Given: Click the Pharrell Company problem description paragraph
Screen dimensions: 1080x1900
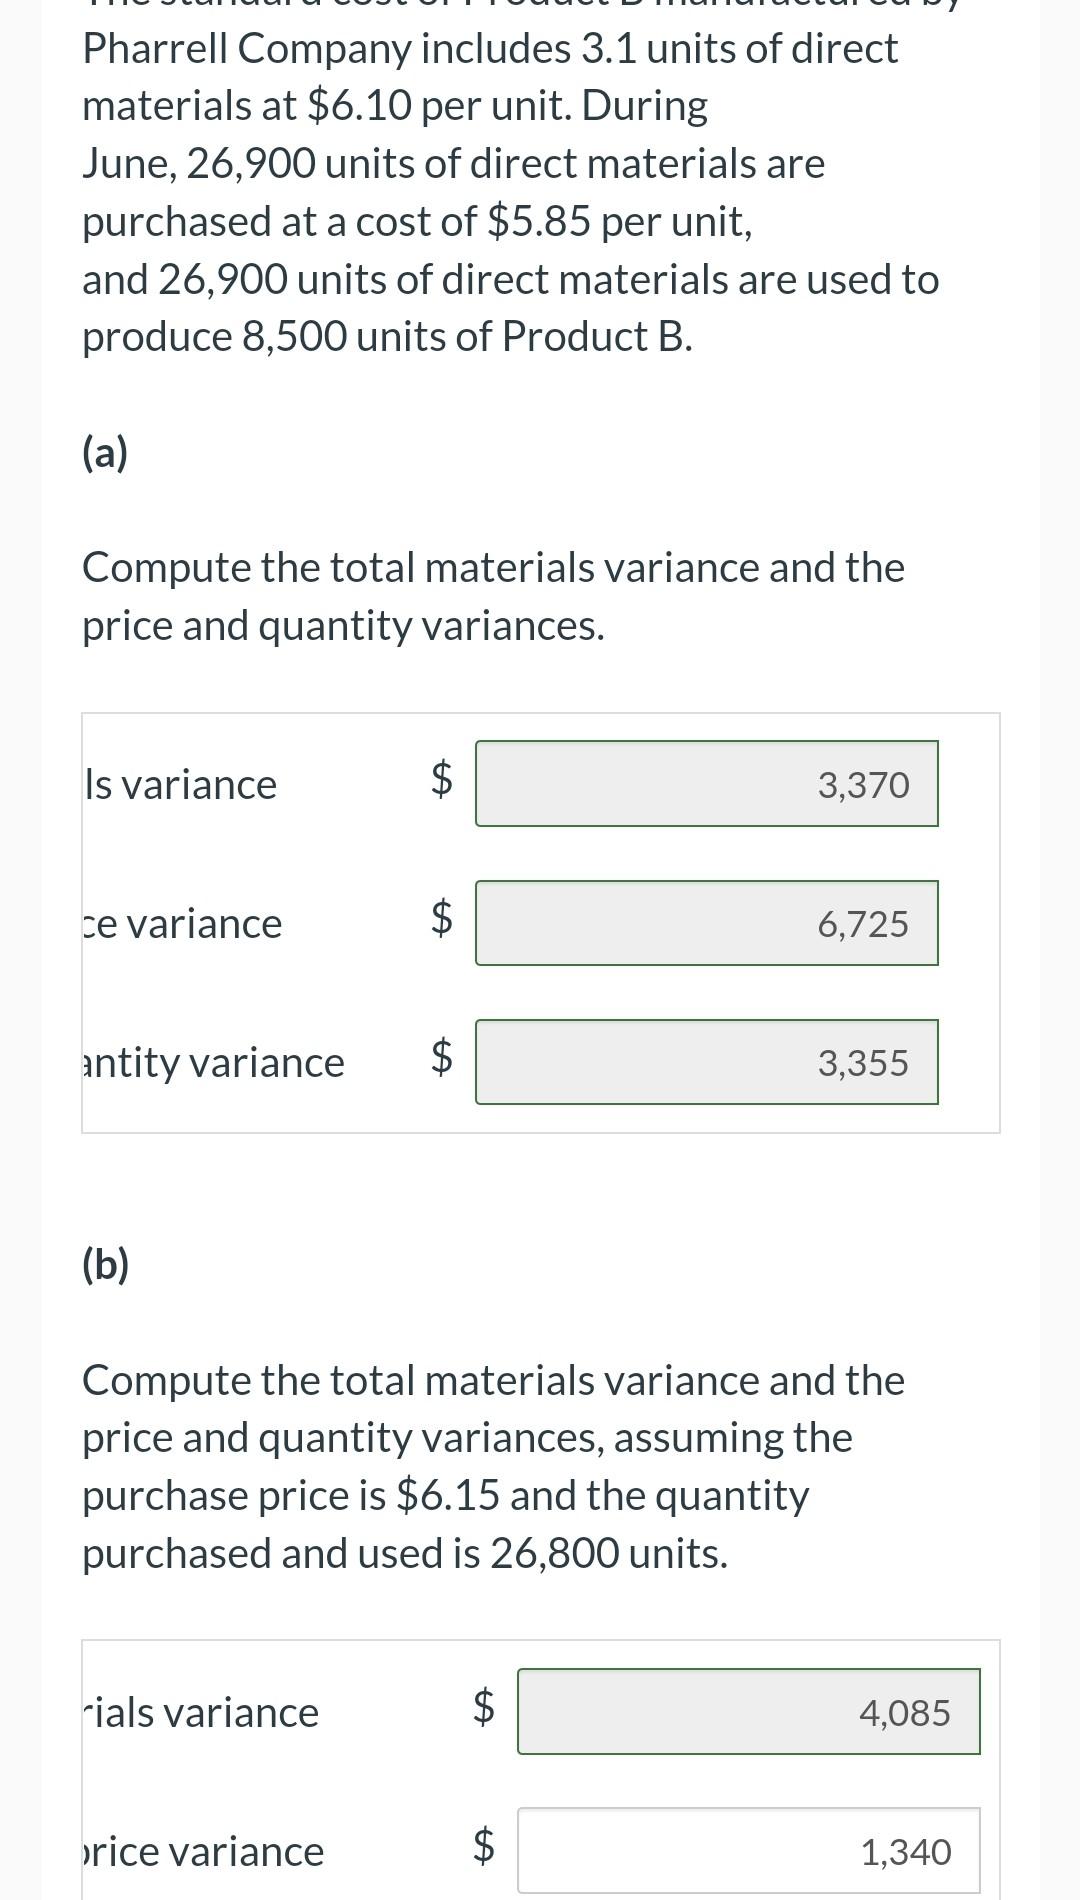Looking at the screenshot, I should pos(511,192).
